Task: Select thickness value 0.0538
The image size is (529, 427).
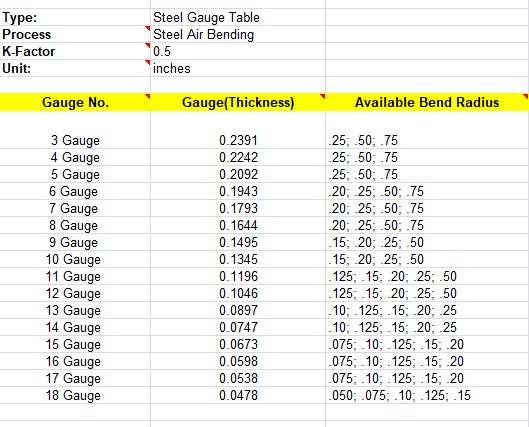Action: pos(238,378)
